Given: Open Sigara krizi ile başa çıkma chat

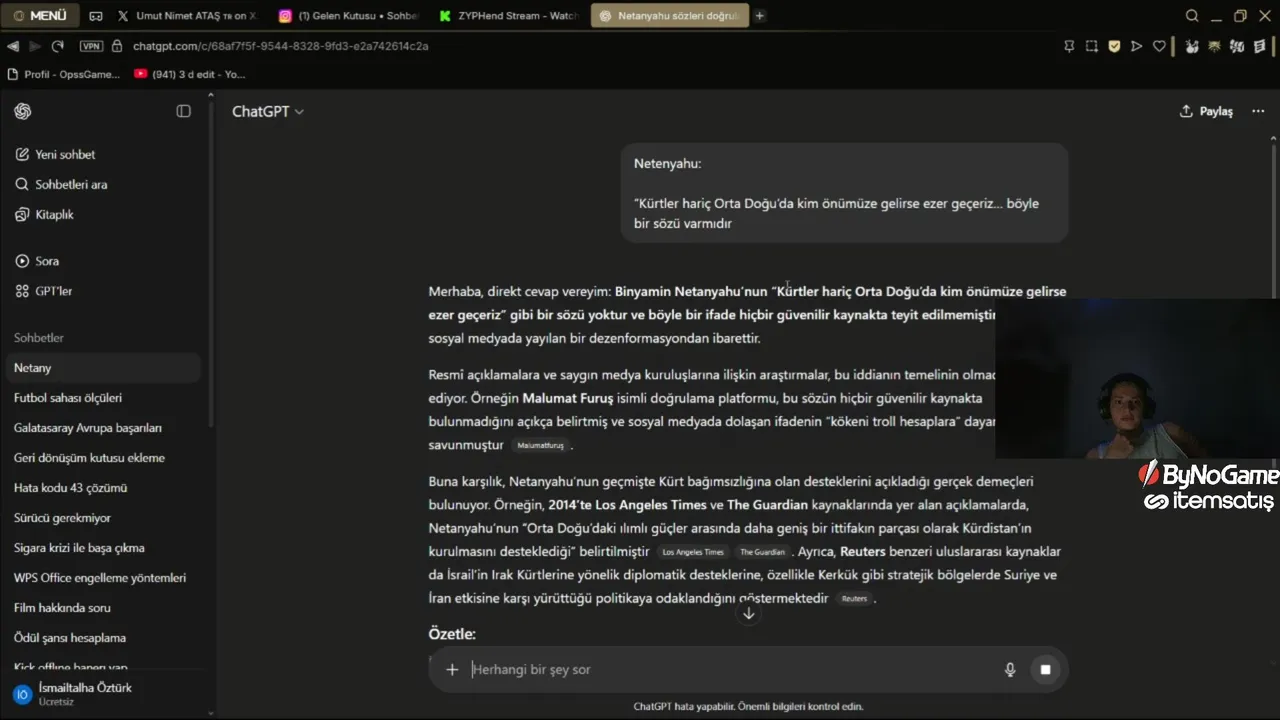Looking at the screenshot, I should pyautogui.click(x=104, y=548).
